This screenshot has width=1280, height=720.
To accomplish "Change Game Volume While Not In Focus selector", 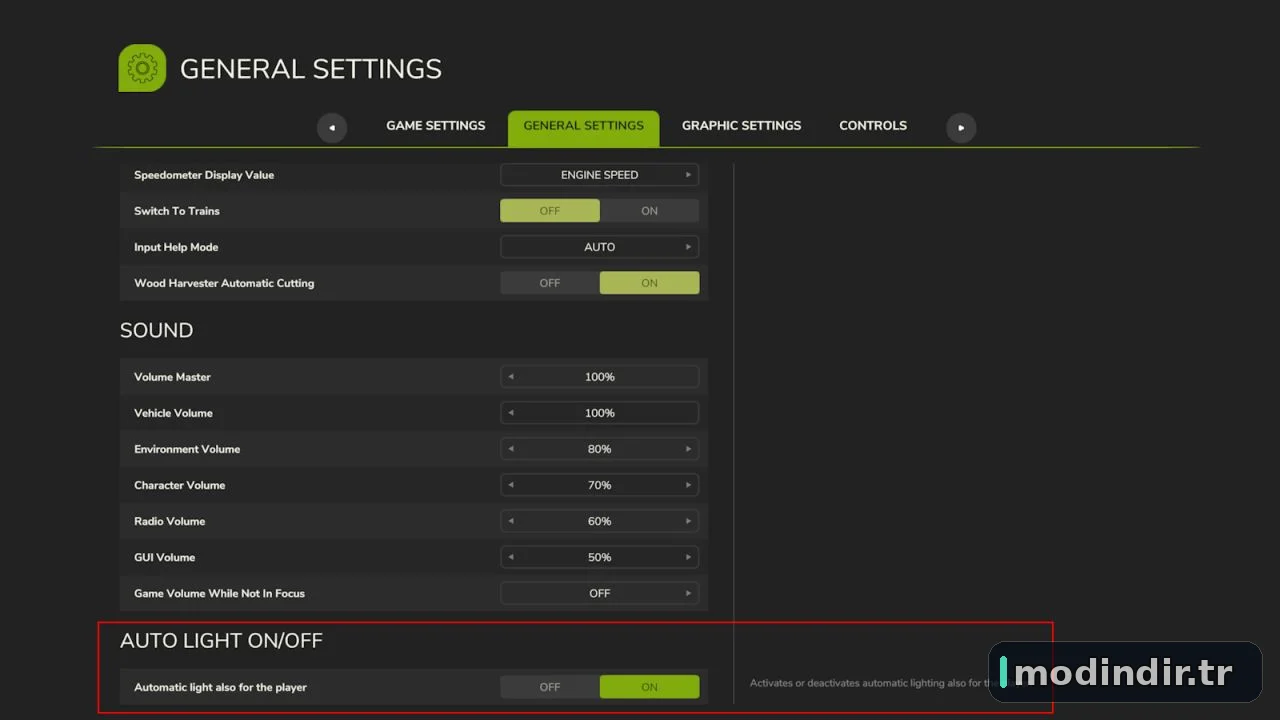I will tap(600, 593).
